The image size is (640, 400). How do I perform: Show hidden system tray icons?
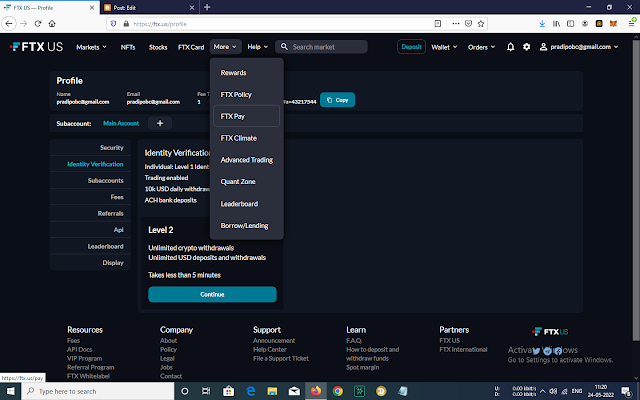tap(542, 391)
